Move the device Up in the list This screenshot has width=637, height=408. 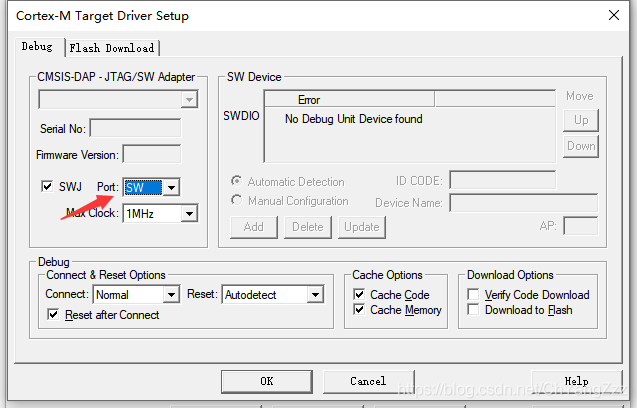pos(581,120)
